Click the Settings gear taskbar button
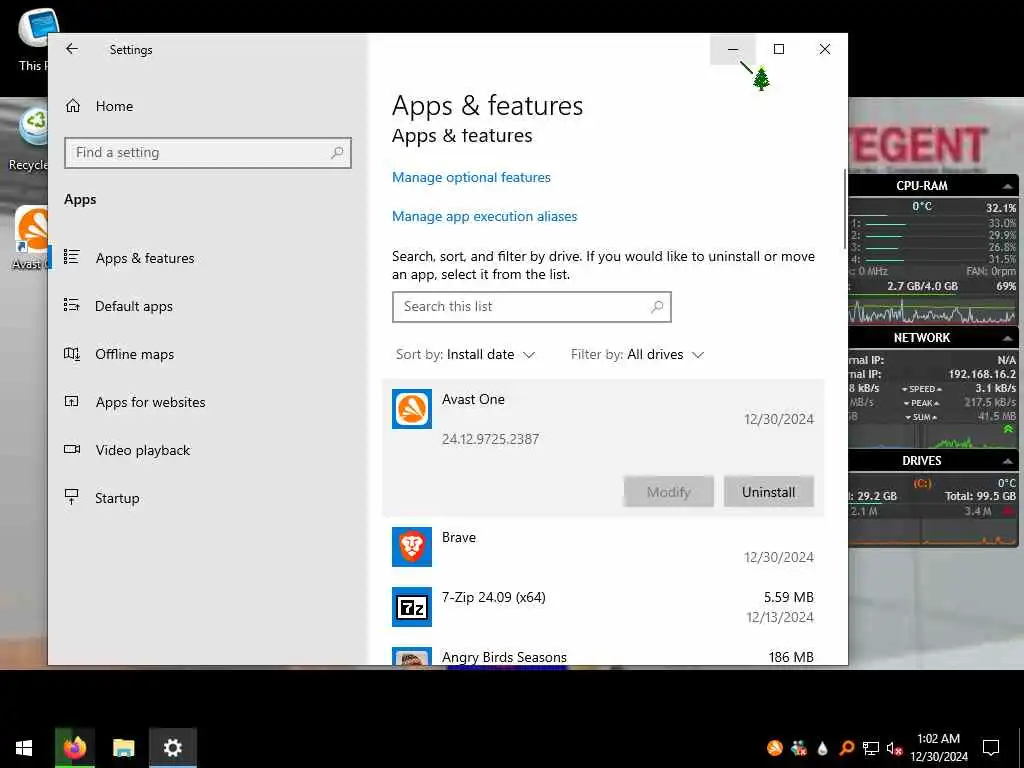Screen dimensions: 1024x768 (x=172, y=748)
